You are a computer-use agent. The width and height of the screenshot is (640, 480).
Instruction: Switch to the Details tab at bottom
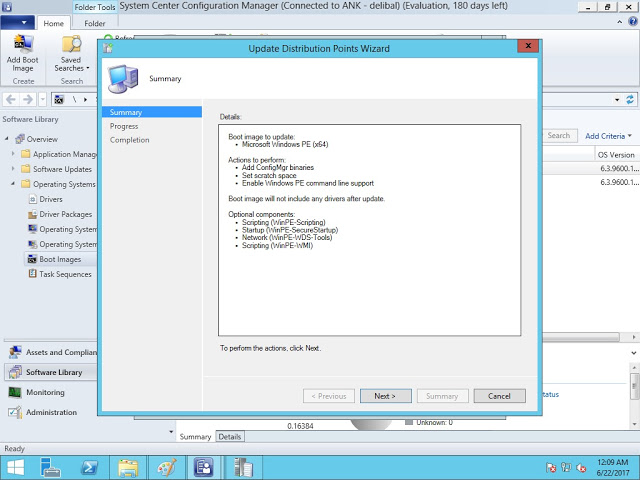tap(230, 437)
